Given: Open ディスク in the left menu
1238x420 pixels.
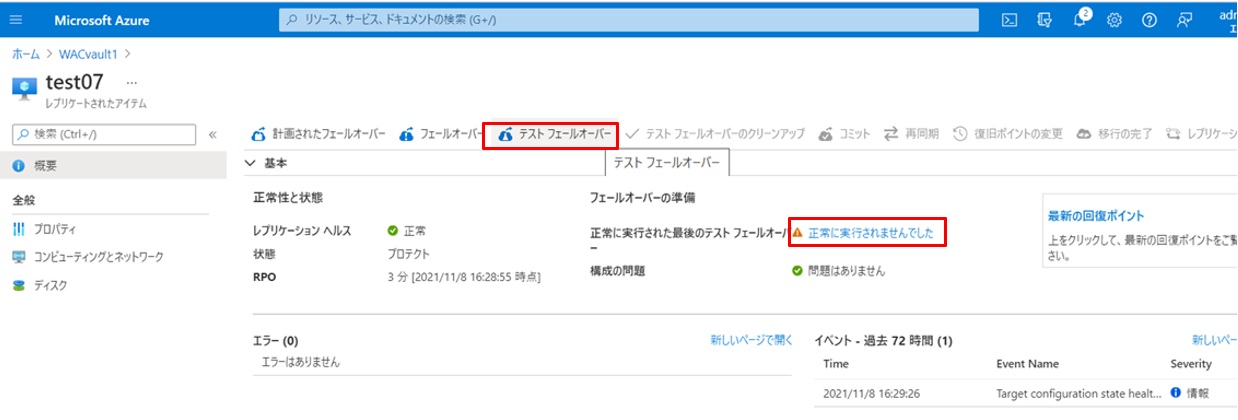Looking at the screenshot, I should [x=50, y=285].
